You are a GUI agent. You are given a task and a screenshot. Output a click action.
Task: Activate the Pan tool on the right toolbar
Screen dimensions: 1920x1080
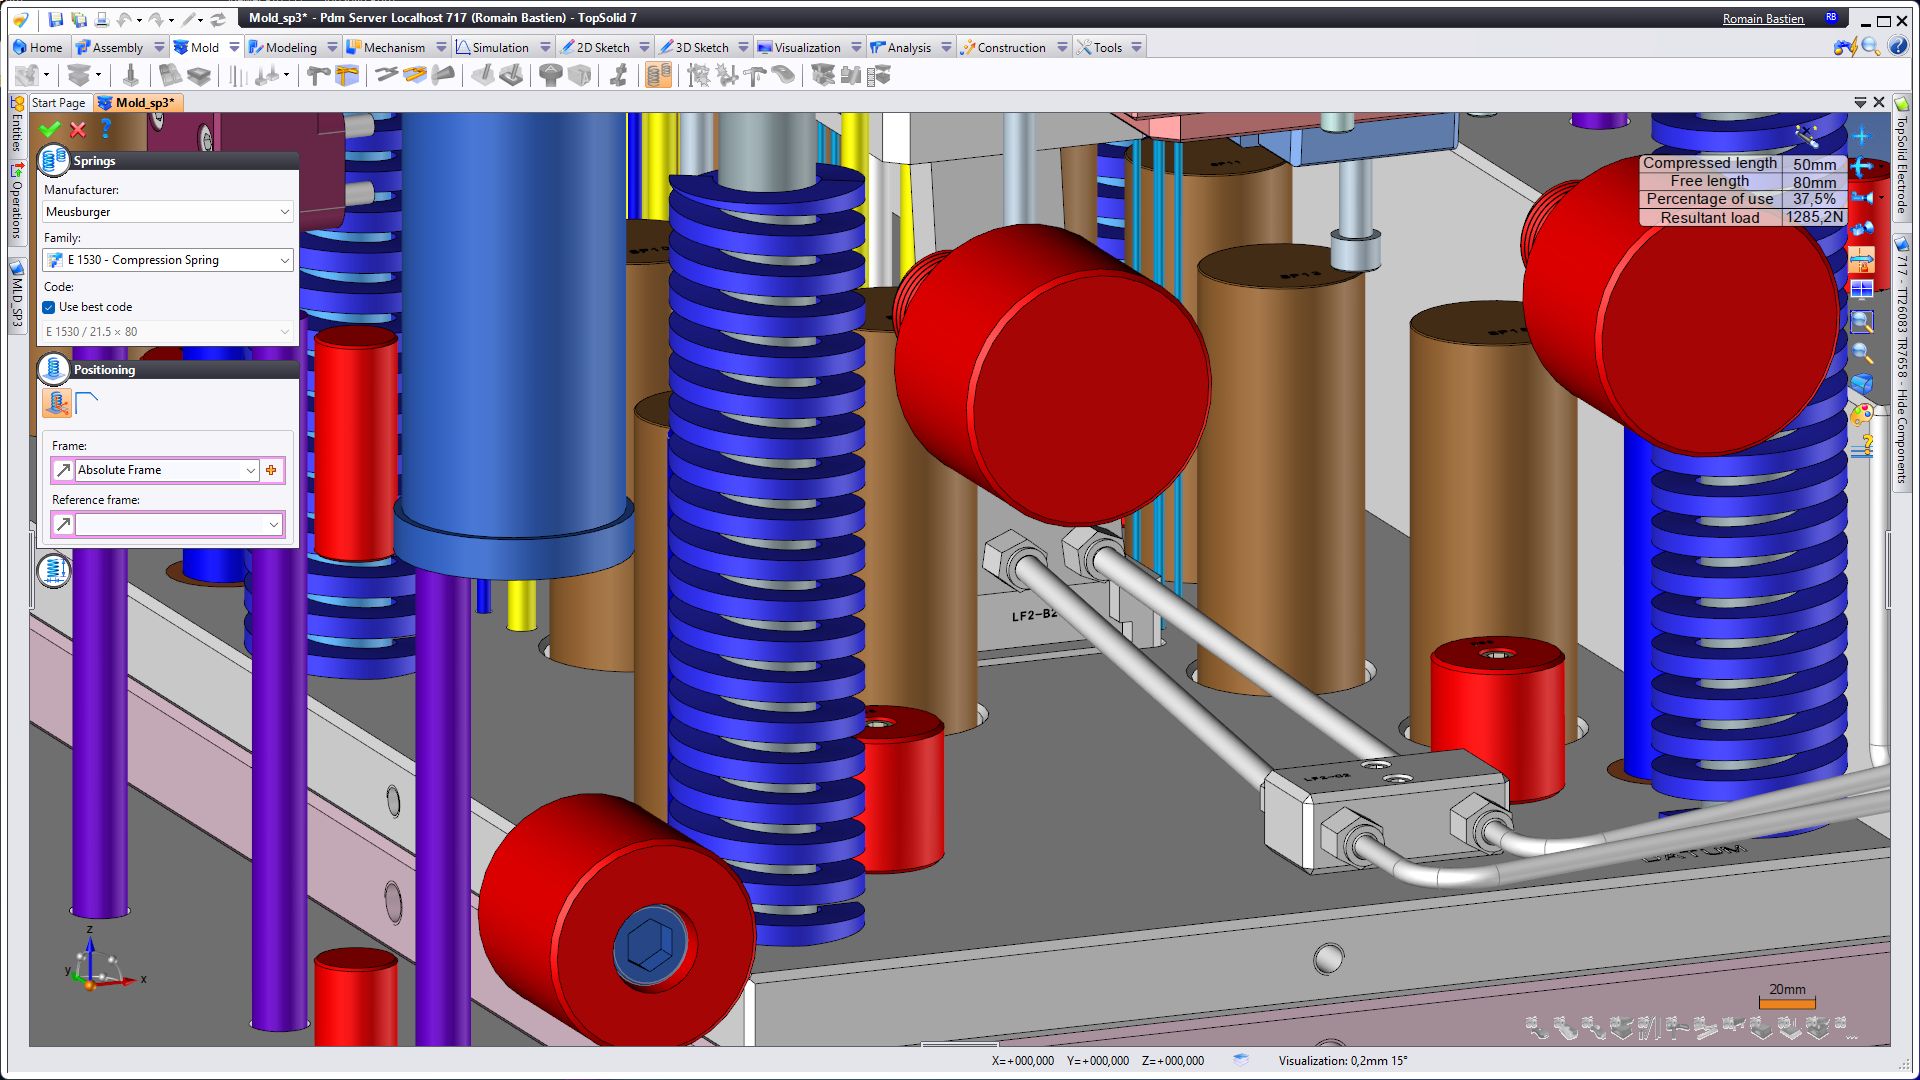[x=1862, y=167]
